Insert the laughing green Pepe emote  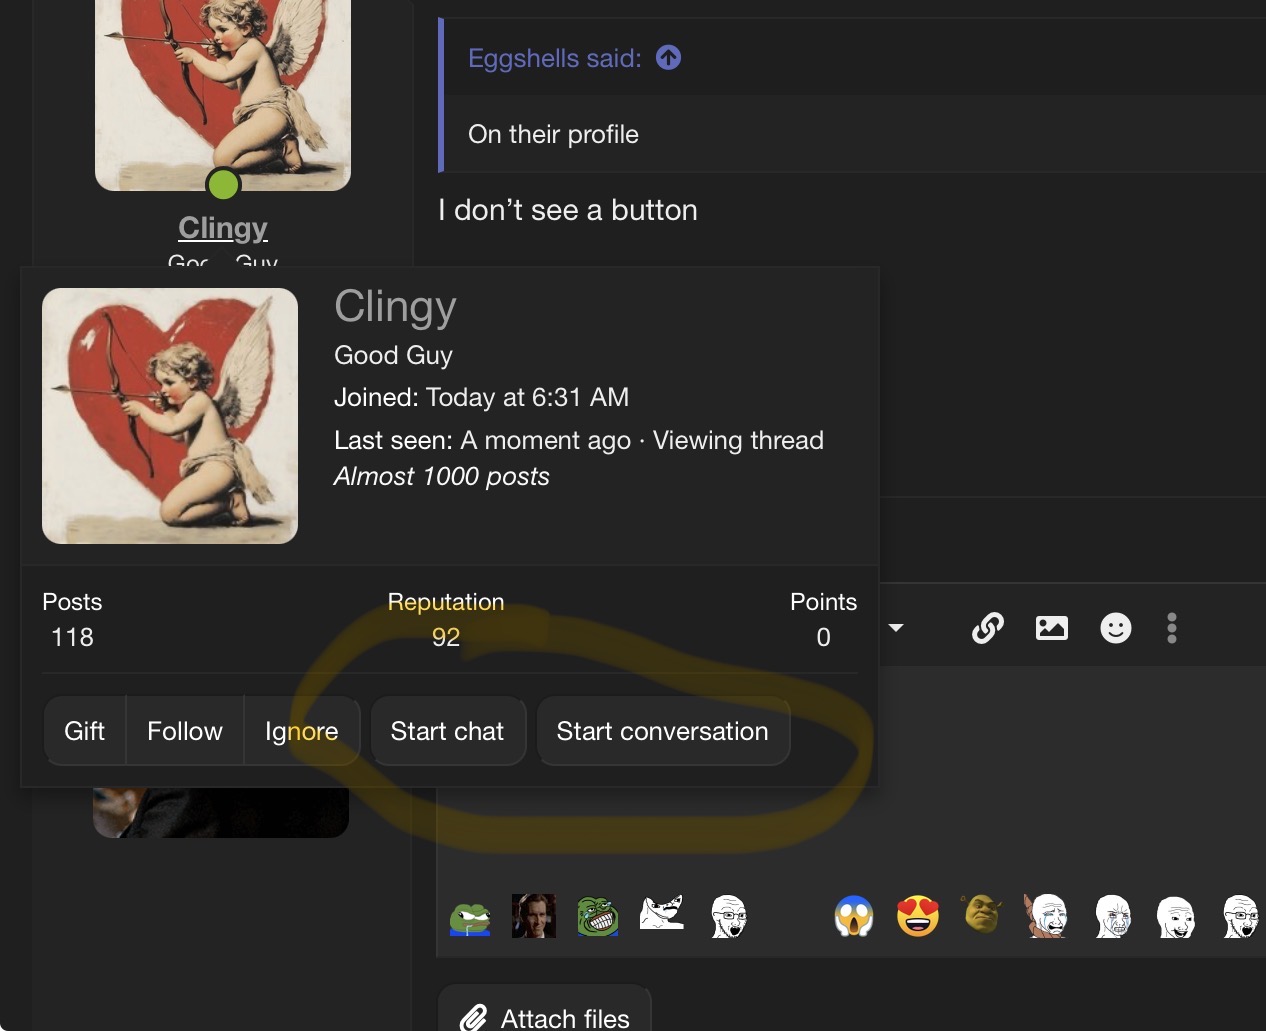(597, 916)
